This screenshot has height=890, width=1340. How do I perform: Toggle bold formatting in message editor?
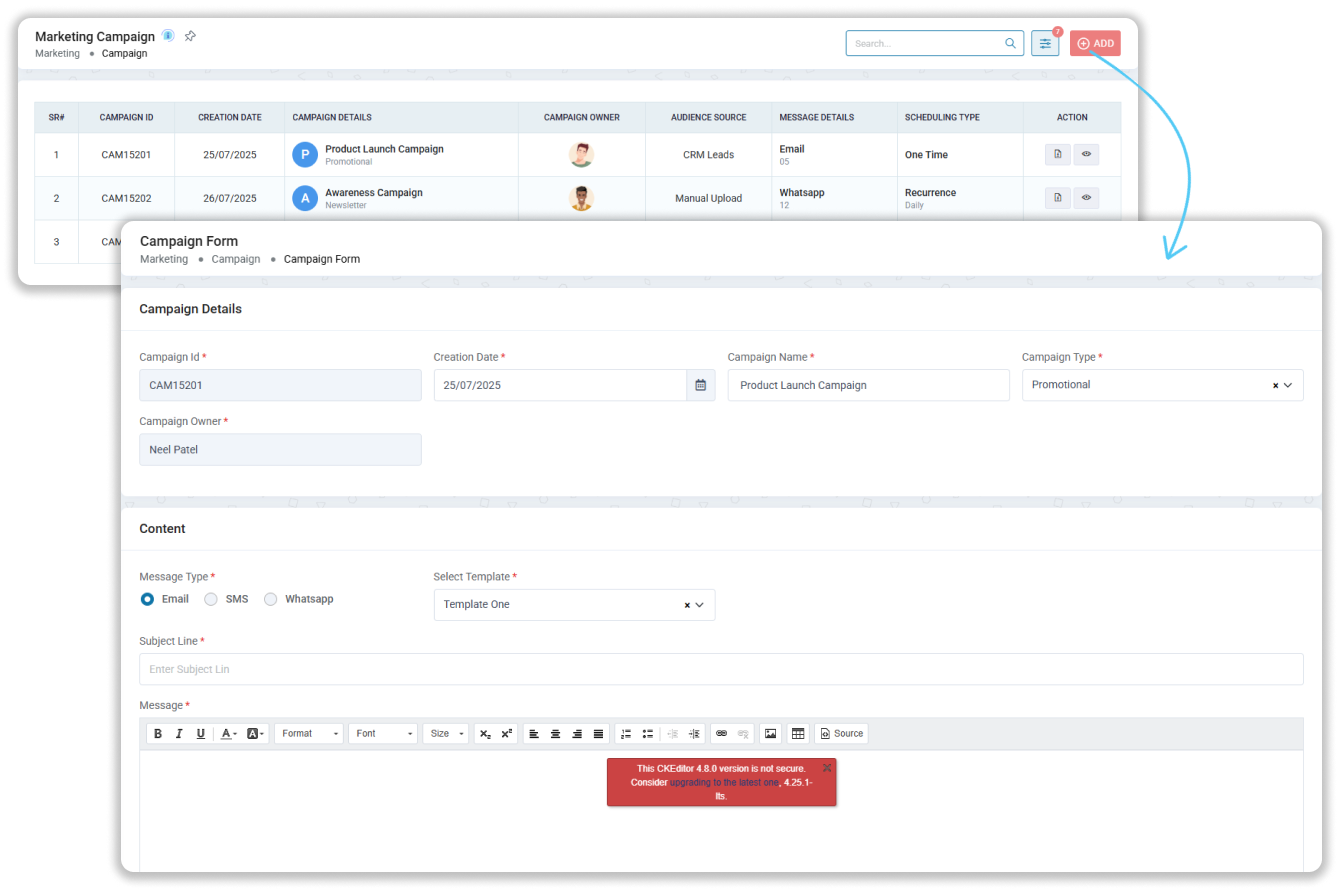pos(158,734)
